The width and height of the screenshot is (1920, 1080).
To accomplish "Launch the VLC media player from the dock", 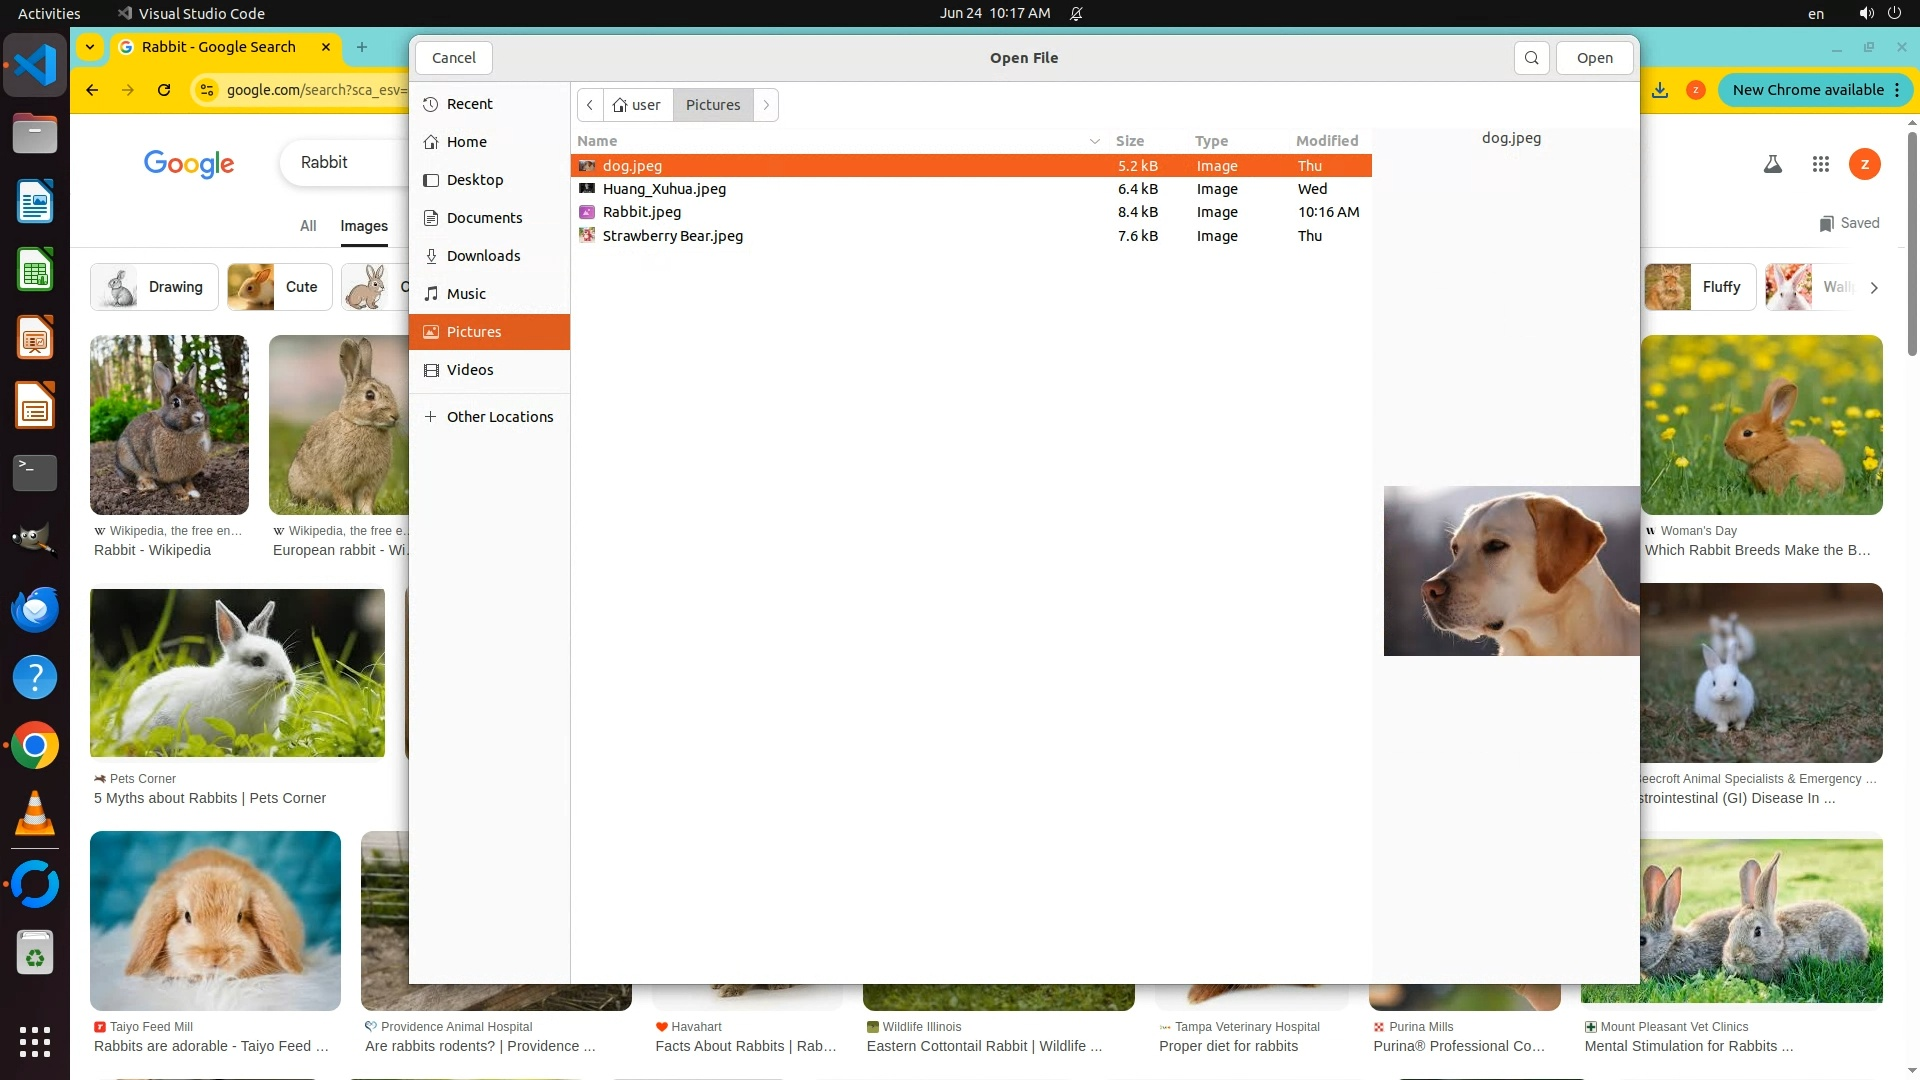I will [x=35, y=814].
